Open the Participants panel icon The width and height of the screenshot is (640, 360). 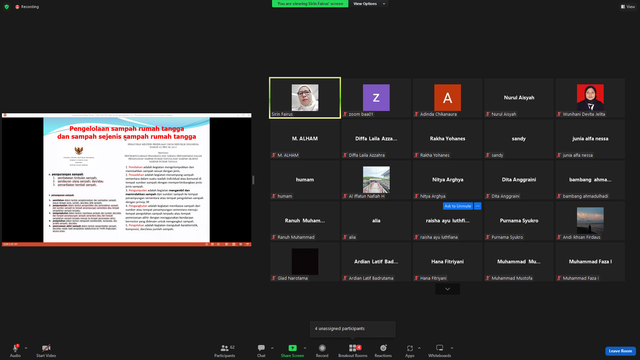point(224,348)
